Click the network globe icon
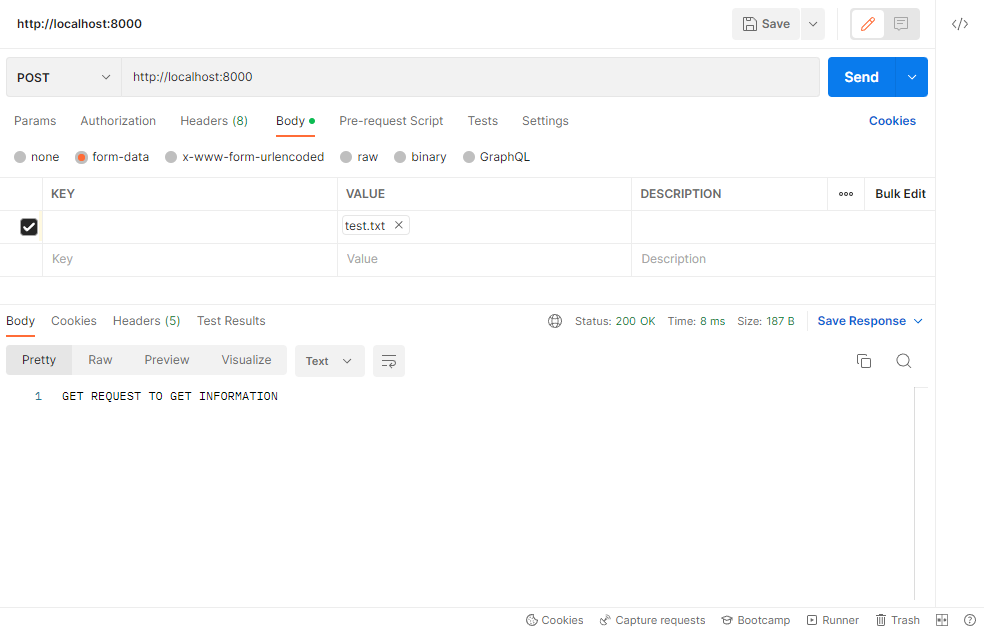Image resolution: width=984 pixels, height=632 pixels. point(555,321)
